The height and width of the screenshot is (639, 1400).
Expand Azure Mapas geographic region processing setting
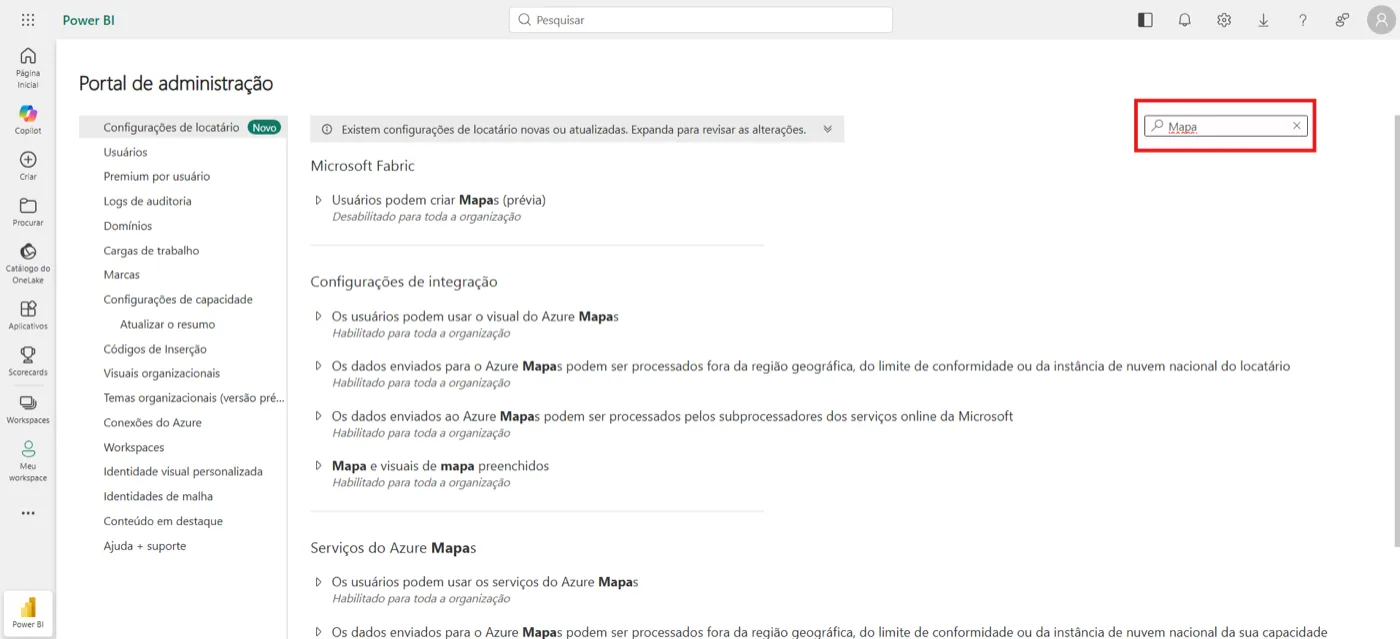319,366
